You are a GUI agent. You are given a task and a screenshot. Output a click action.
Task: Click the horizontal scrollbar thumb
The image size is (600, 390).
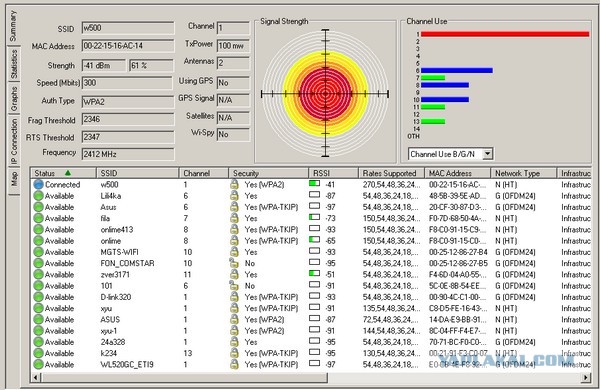click(x=184, y=377)
